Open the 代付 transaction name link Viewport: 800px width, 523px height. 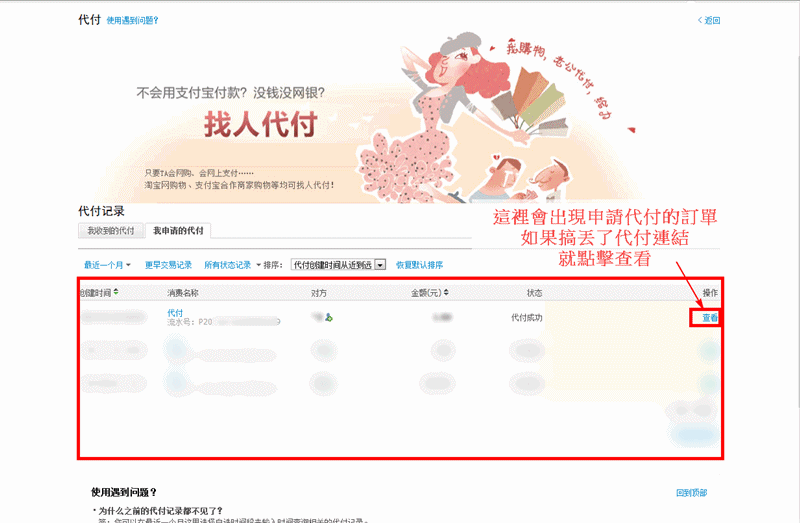pyautogui.click(x=175, y=313)
